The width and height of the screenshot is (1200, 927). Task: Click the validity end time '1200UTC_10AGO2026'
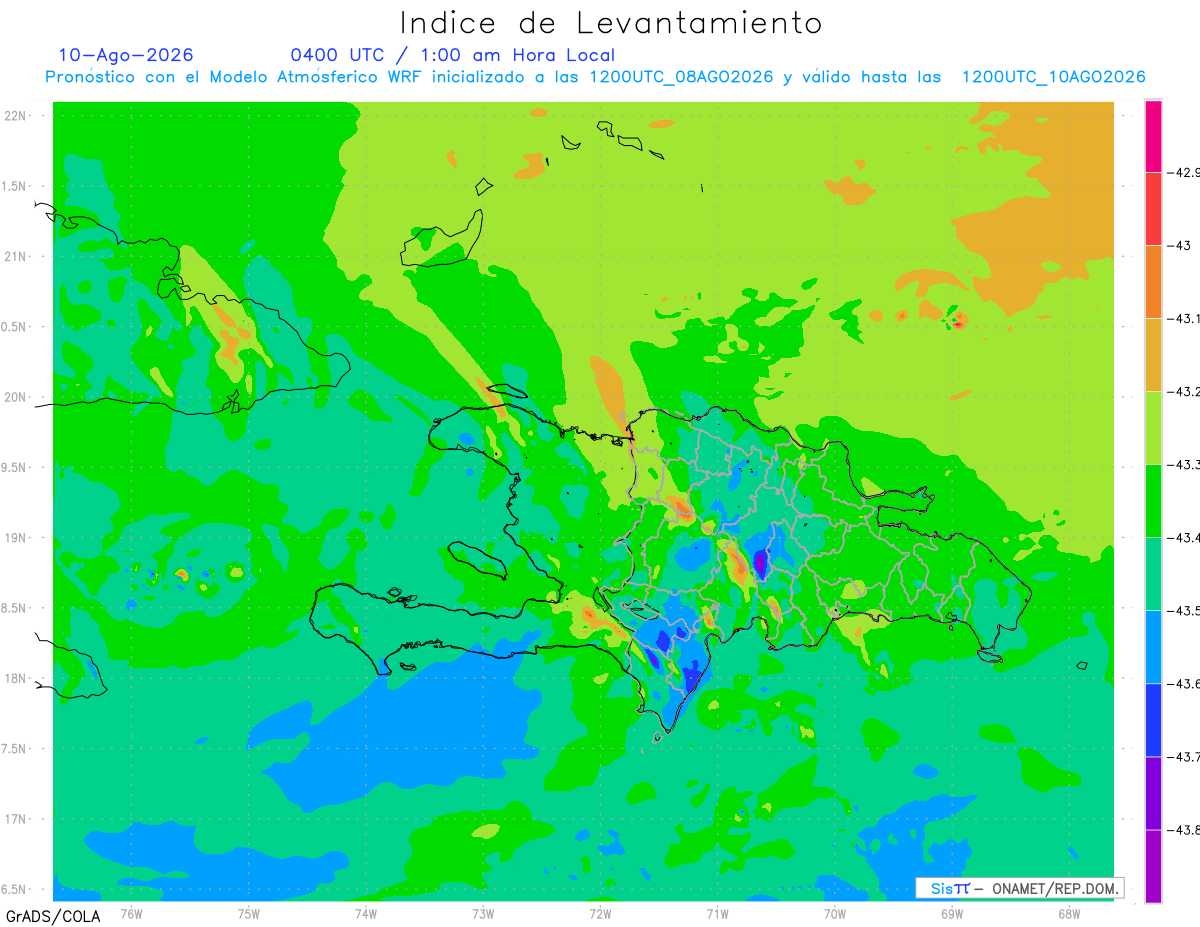[1054, 77]
